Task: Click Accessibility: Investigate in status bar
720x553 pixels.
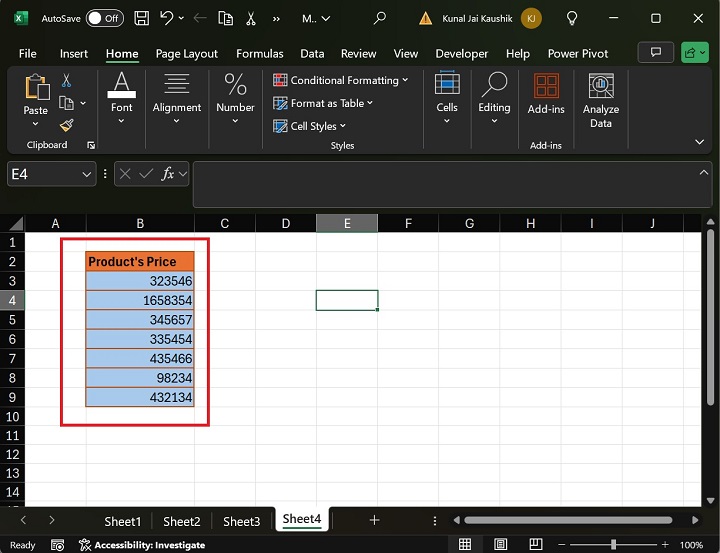Action: tap(142, 545)
